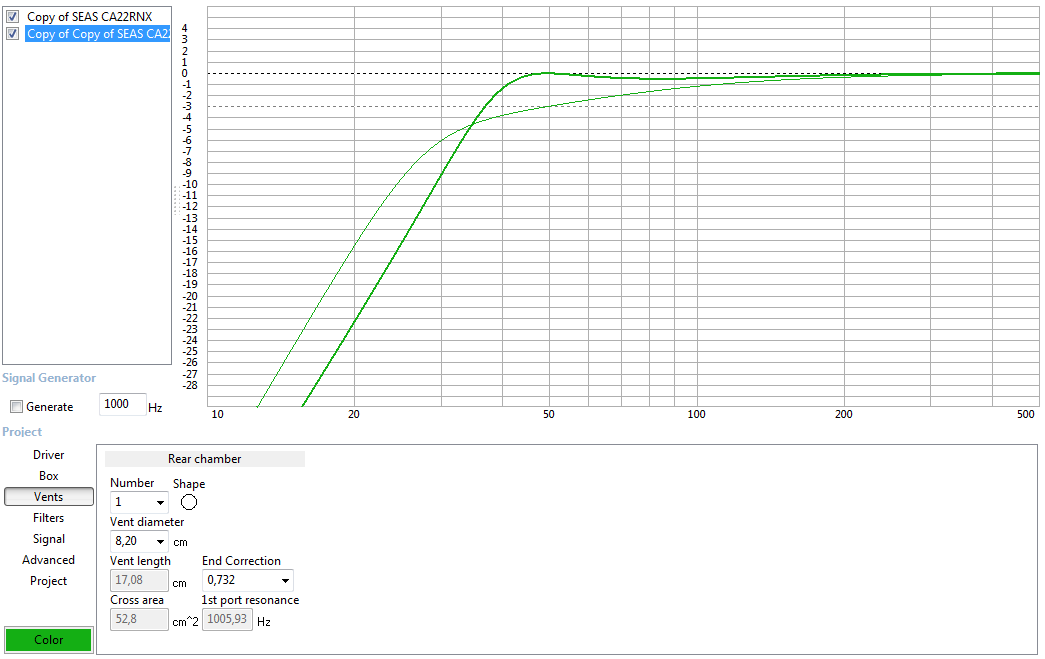Uncheck the Copy of SEAS CA22RNX checkbox
The width and height of the screenshot is (1045, 659).
13,17
